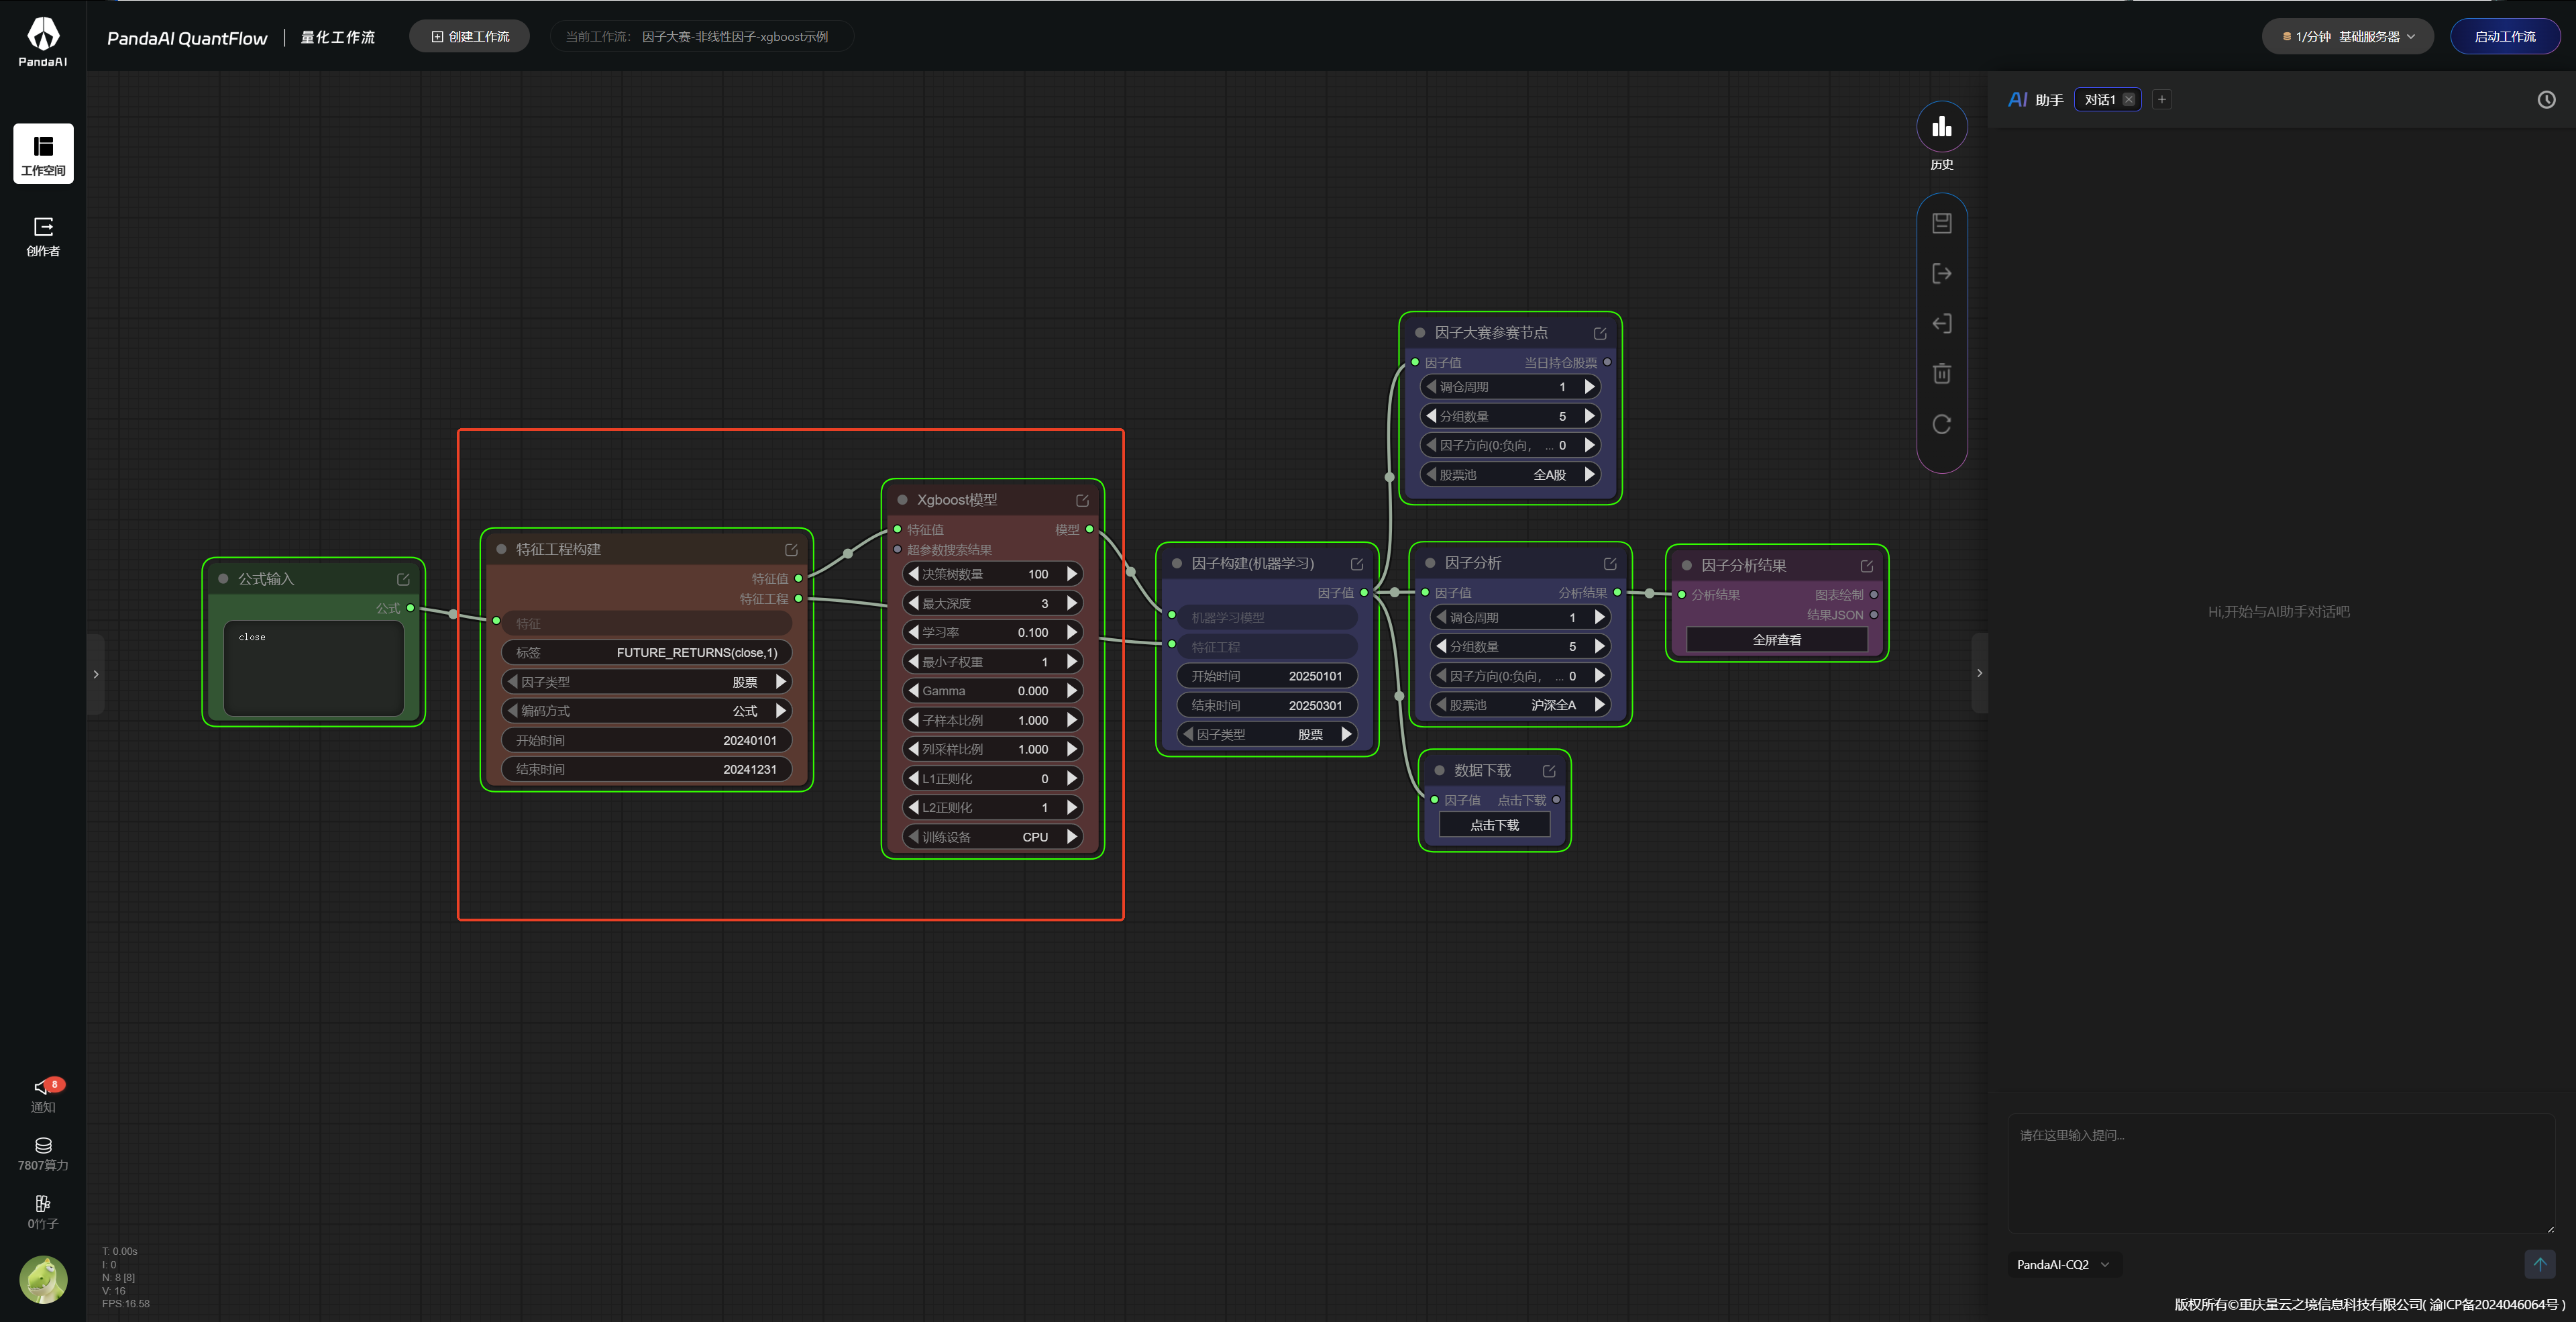Collapse the AI assistant panel chevron
The width and height of the screenshot is (2576, 1322).
point(1979,673)
